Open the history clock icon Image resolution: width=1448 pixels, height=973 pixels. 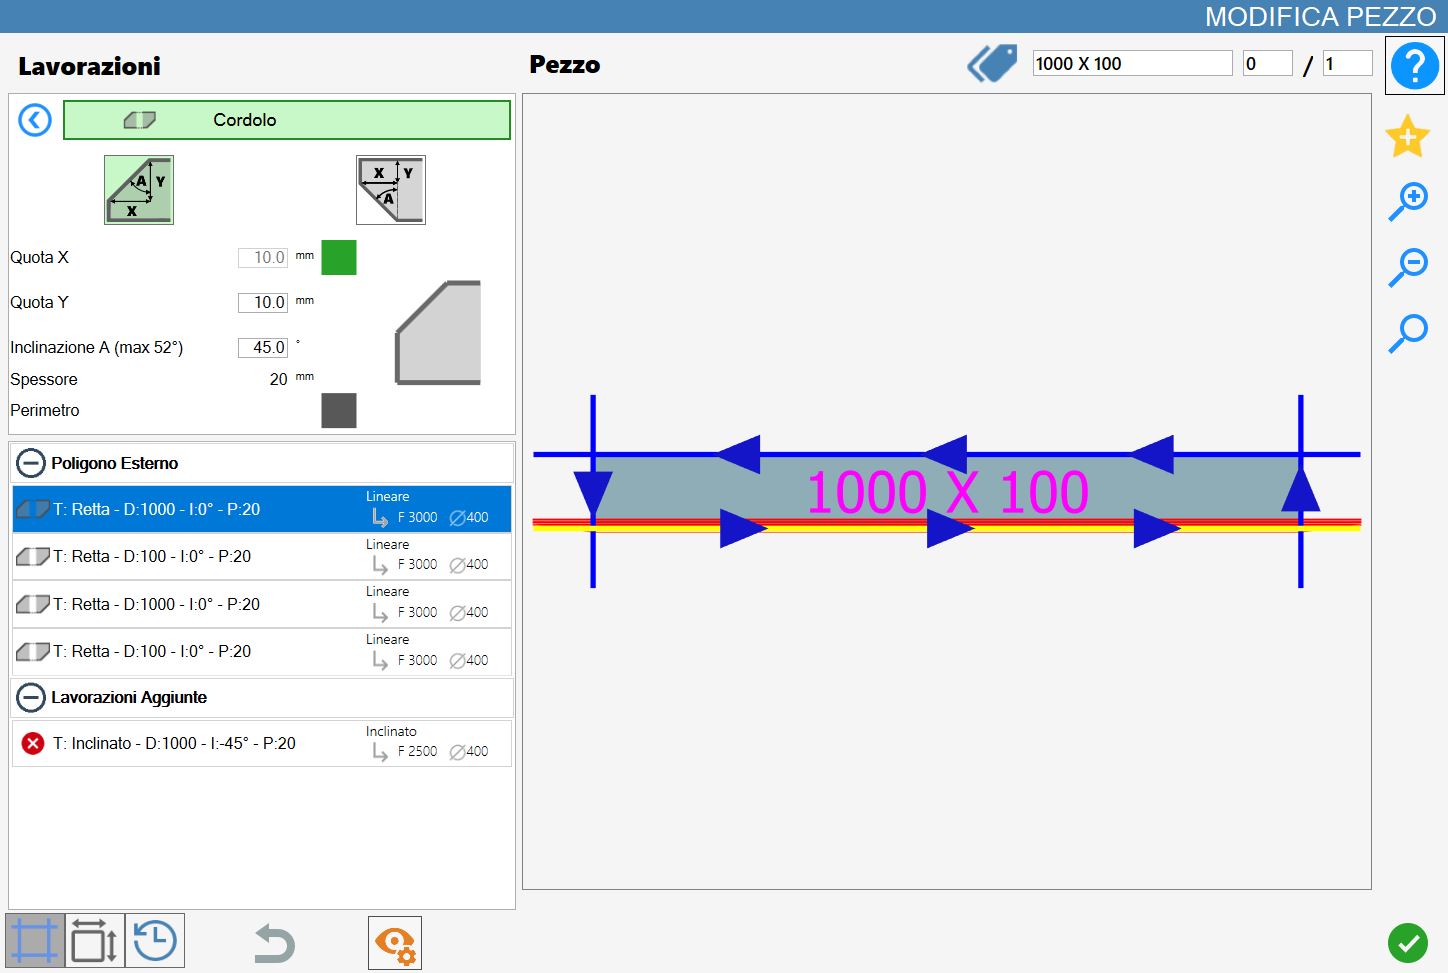click(155, 941)
